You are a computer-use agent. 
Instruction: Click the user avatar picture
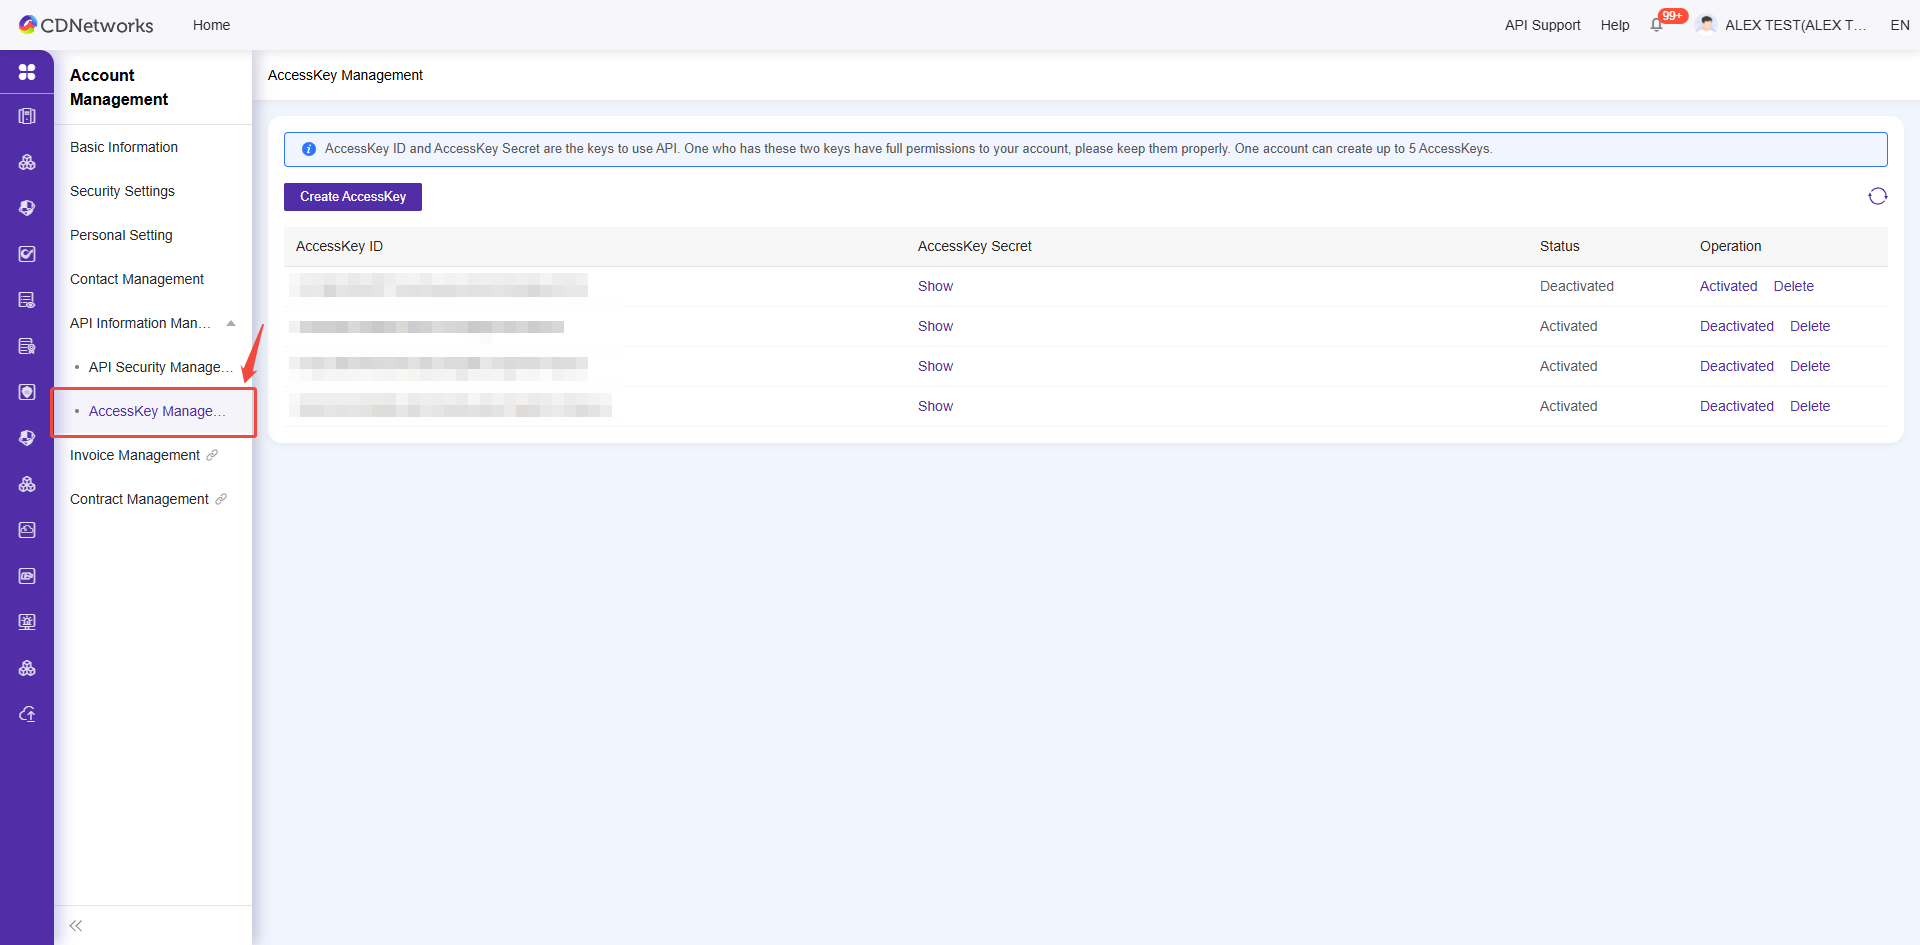tap(1707, 23)
